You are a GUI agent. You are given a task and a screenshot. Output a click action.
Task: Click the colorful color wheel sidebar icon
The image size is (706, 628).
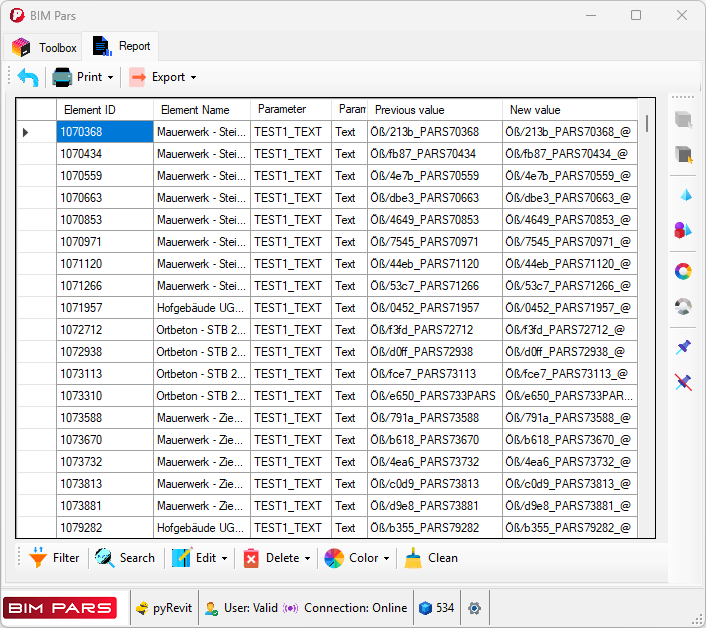(684, 270)
